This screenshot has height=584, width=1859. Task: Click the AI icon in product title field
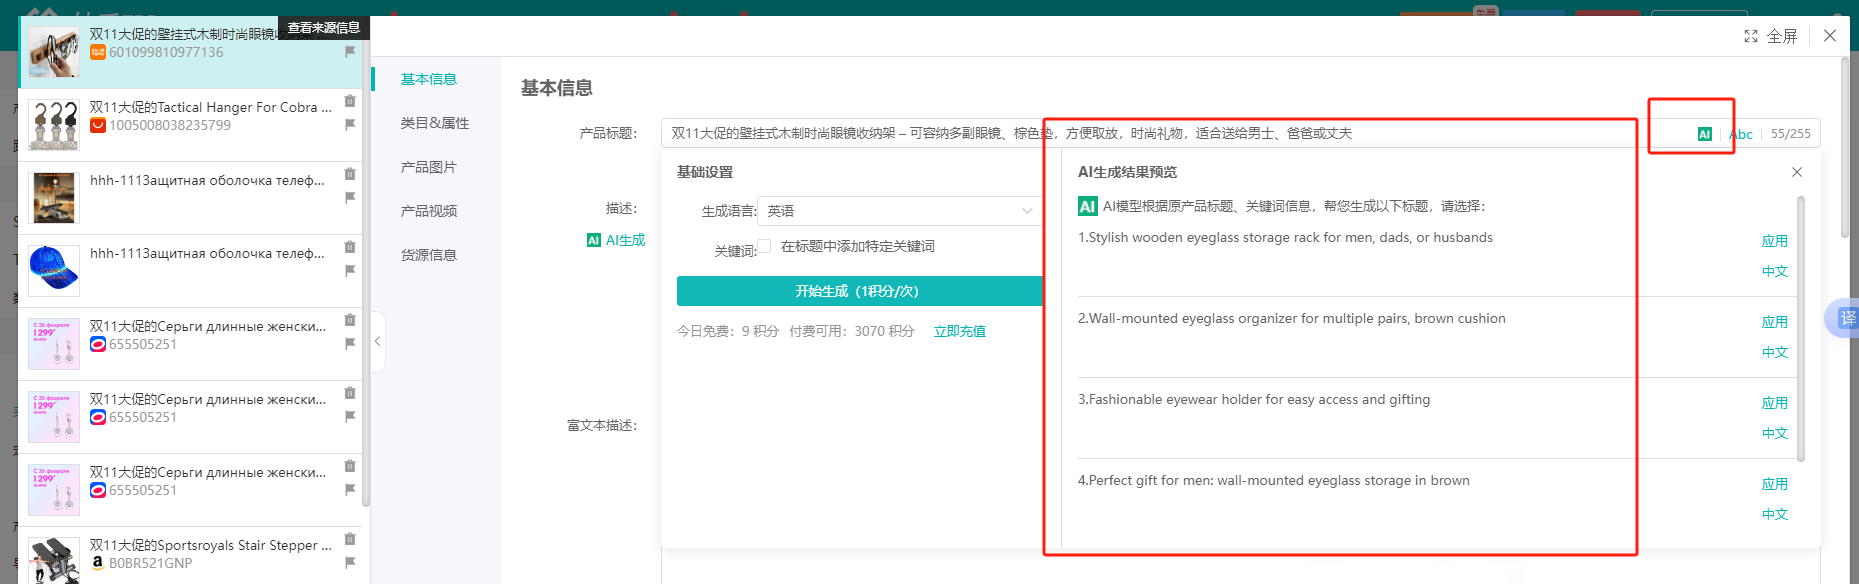coord(1704,134)
